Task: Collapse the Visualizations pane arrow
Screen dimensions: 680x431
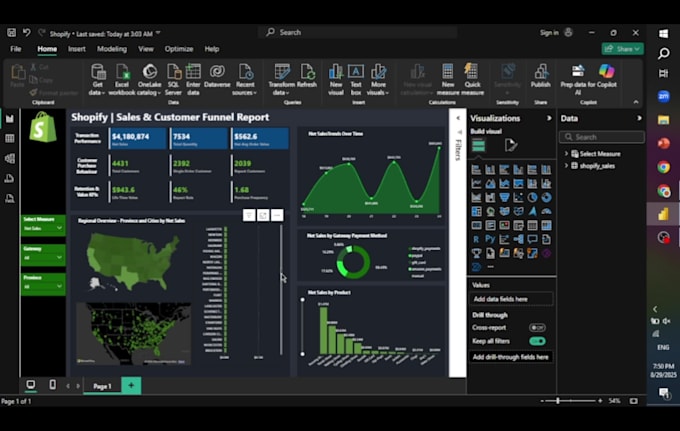Action: [x=549, y=118]
